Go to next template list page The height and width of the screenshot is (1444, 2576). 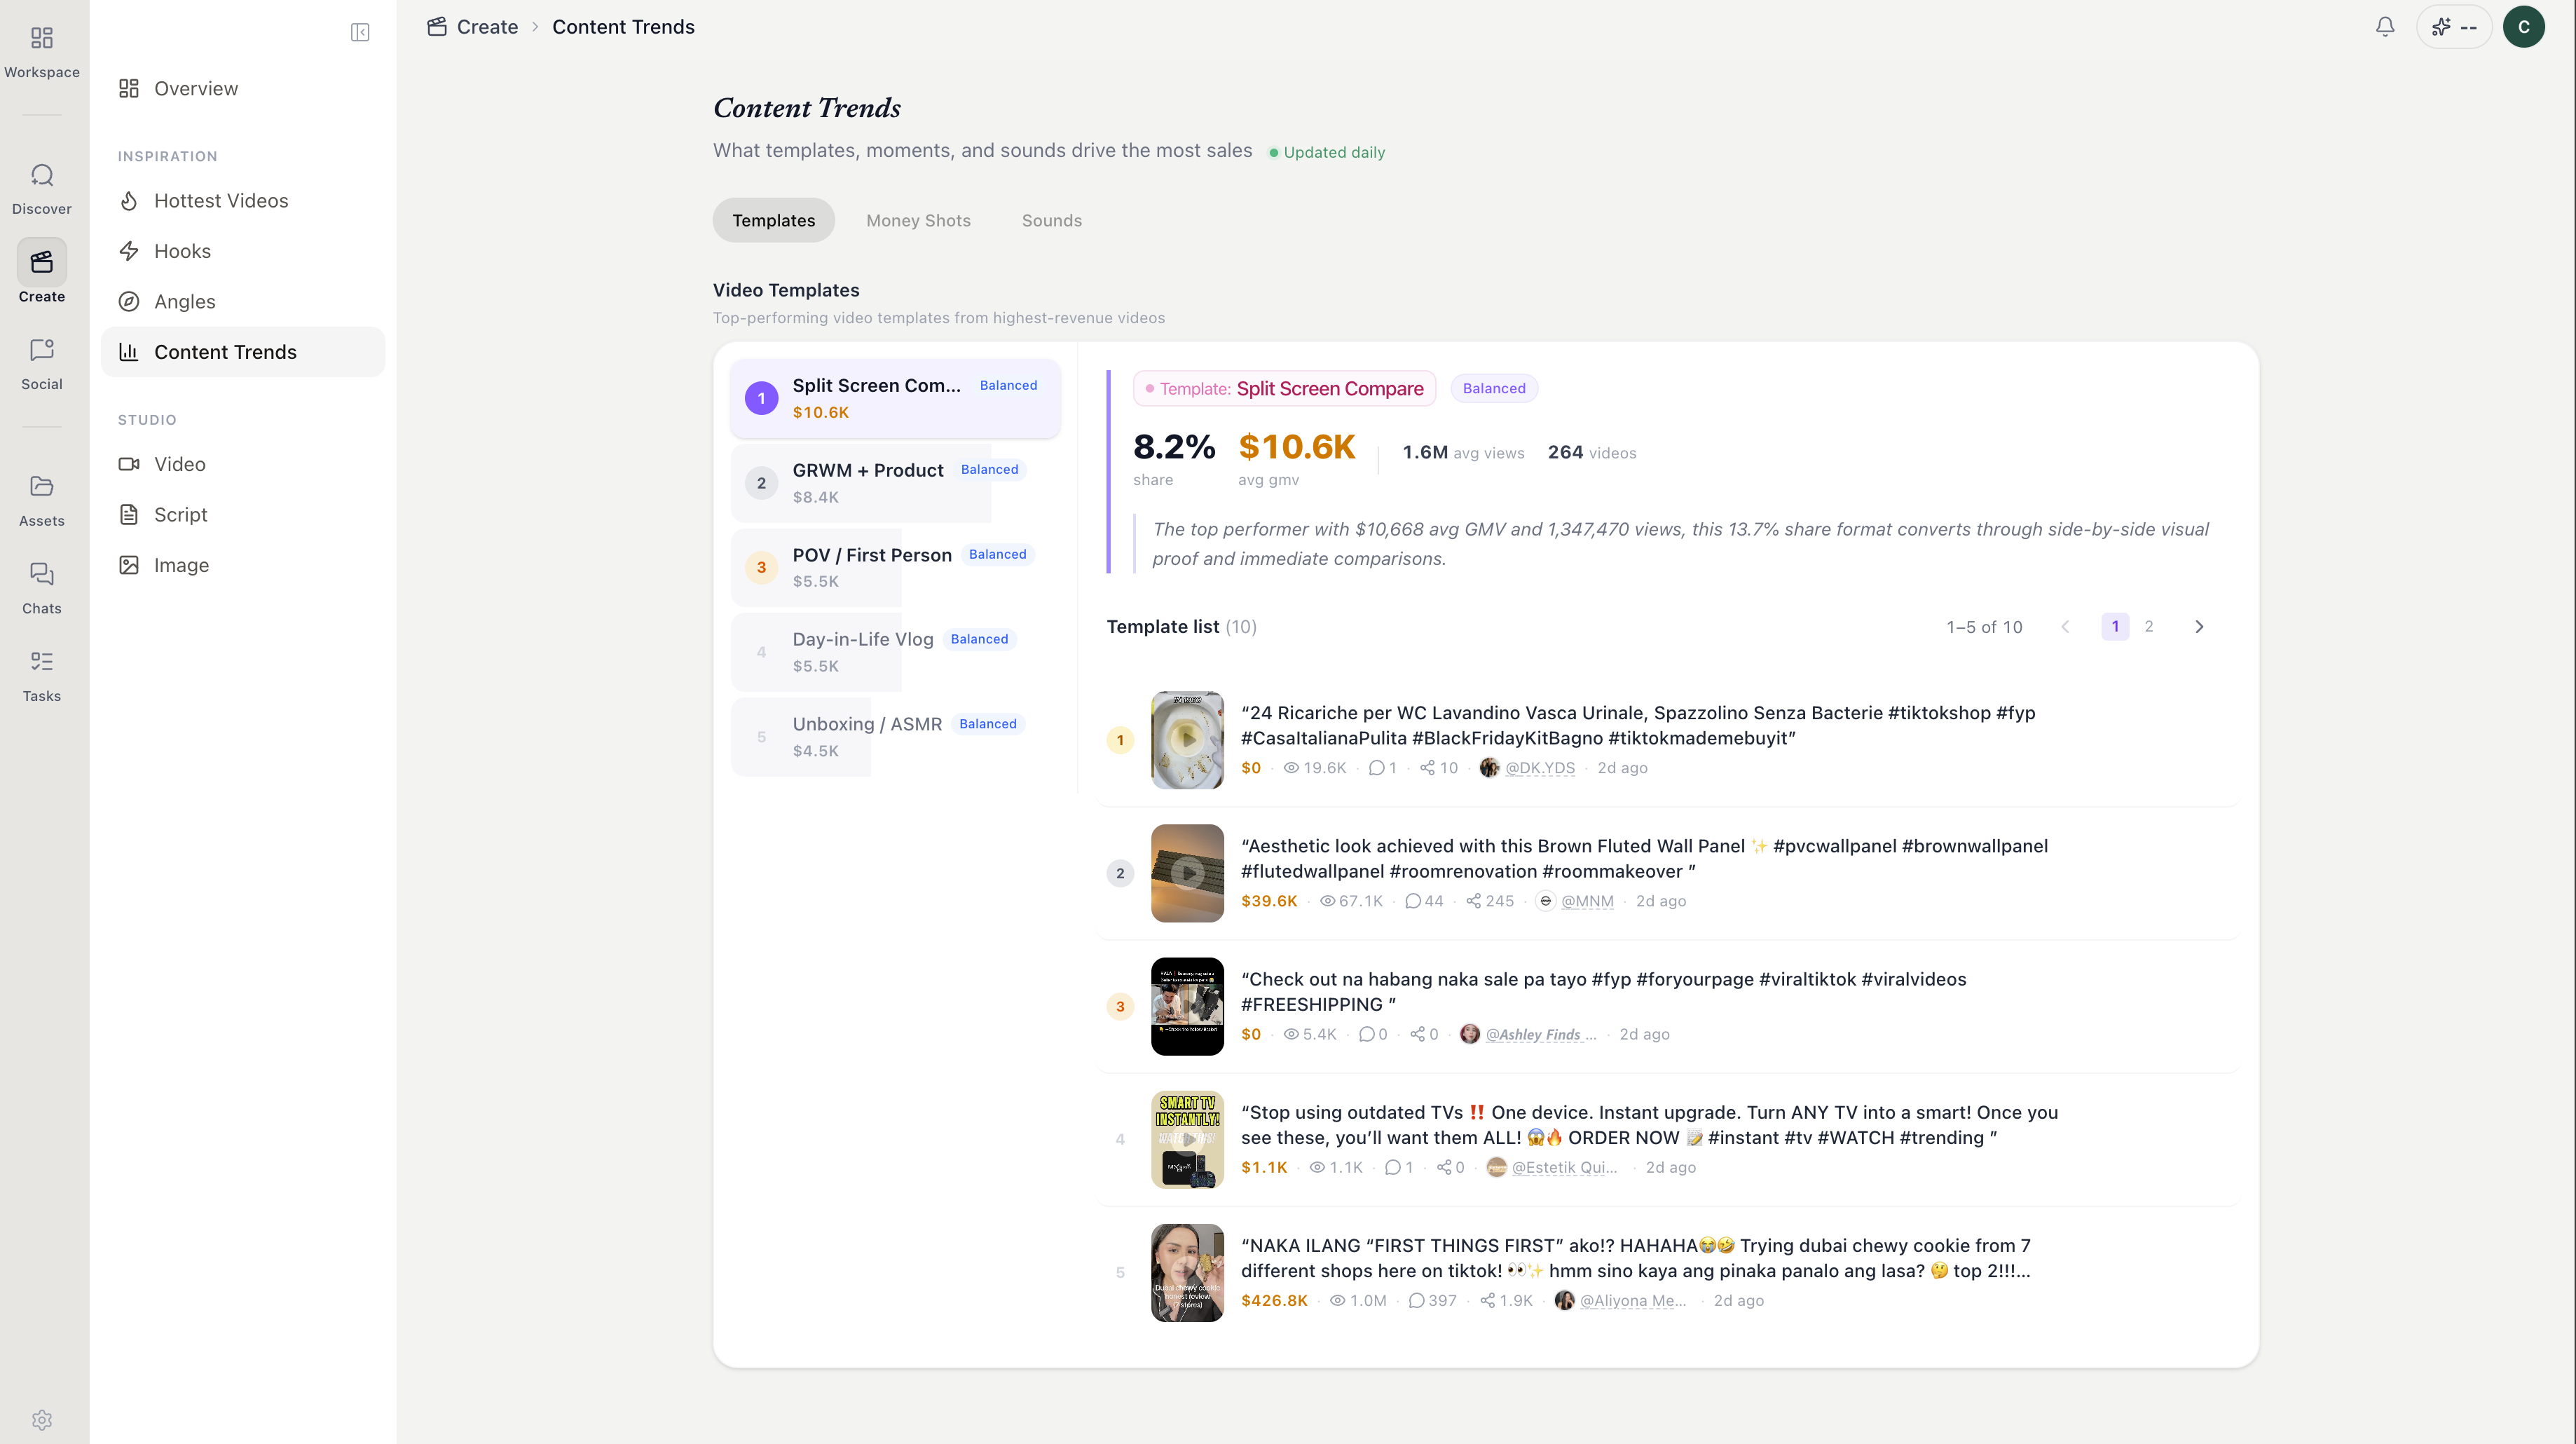pos(2199,627)
